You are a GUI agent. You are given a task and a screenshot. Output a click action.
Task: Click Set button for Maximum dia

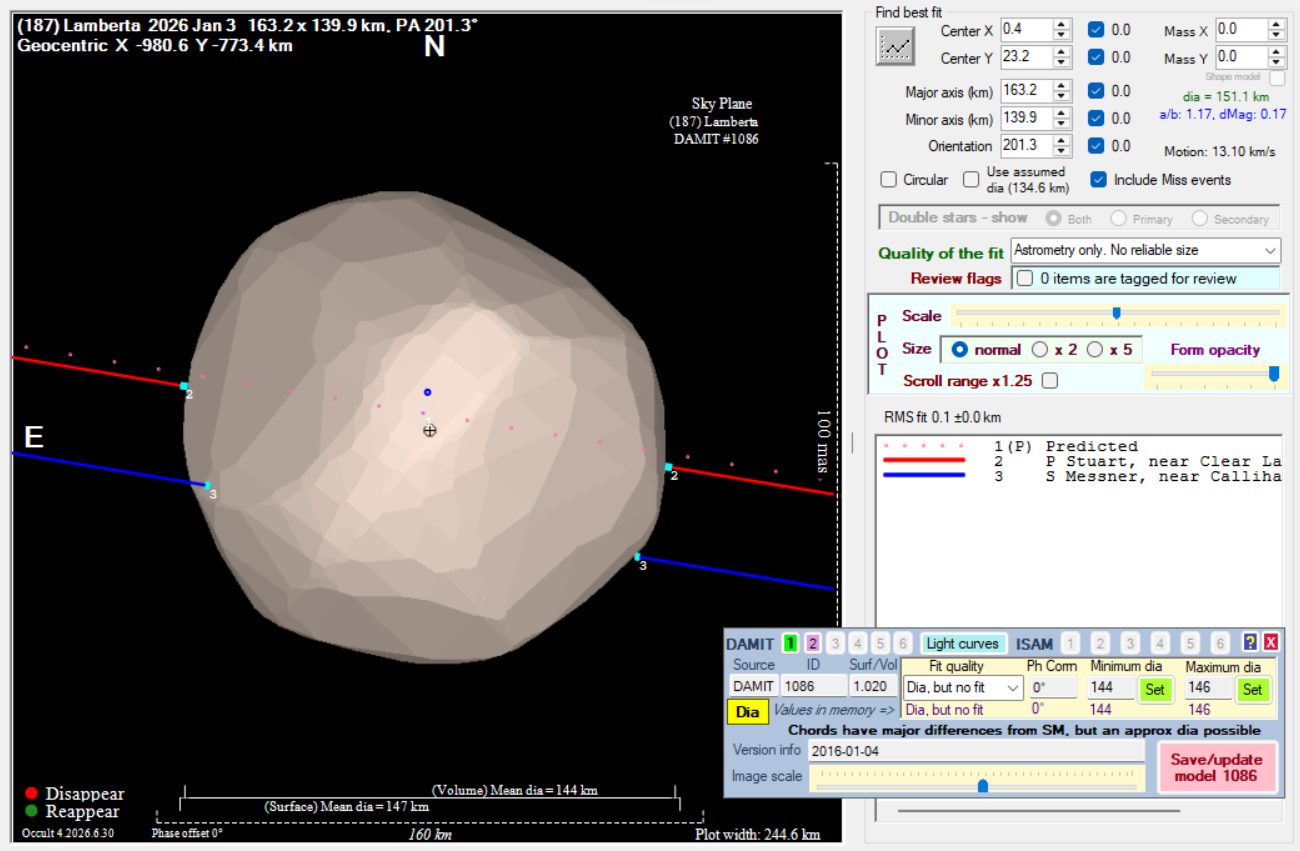pos(1252,688)
